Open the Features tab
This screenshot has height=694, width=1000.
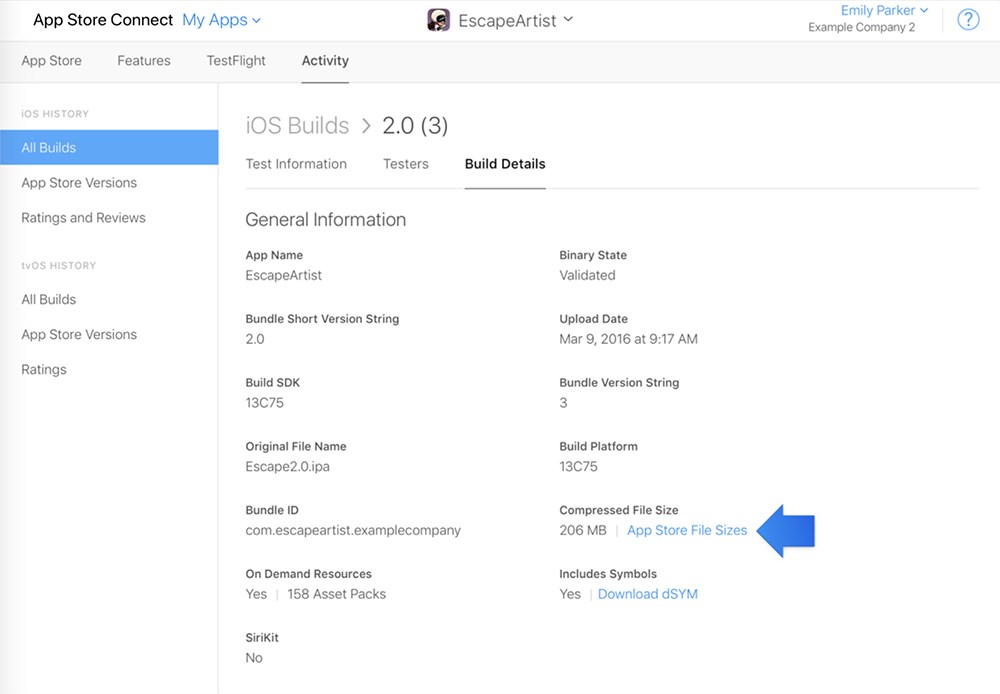pos(144,61)
